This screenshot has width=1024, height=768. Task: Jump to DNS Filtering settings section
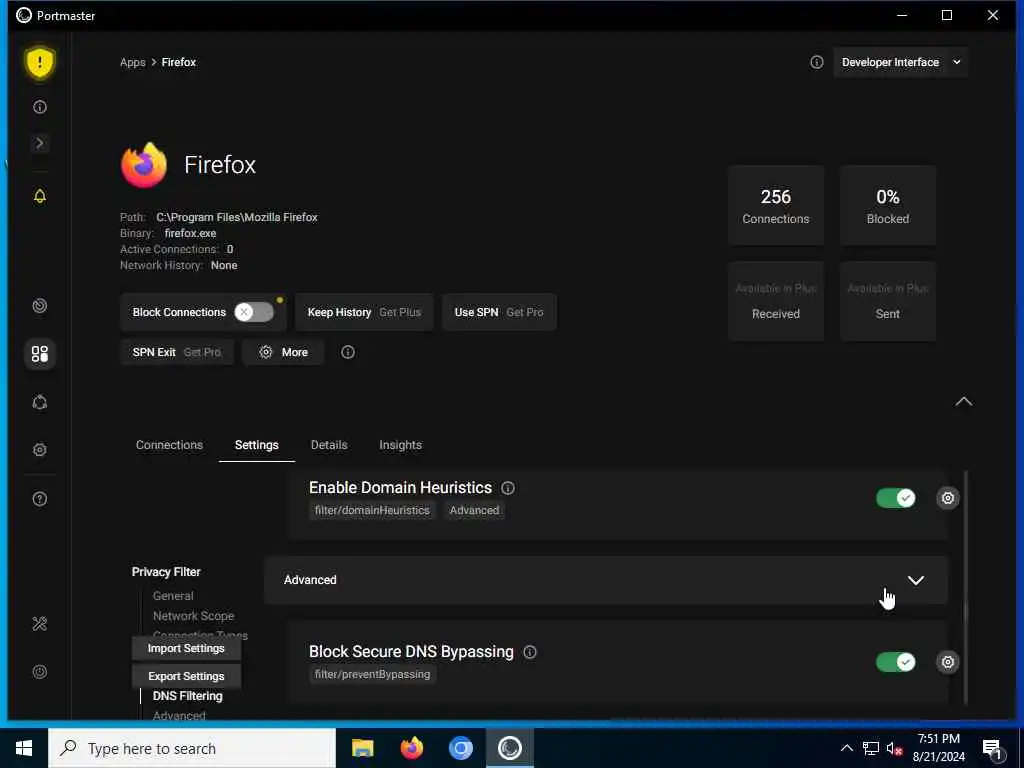pos(187,696)
